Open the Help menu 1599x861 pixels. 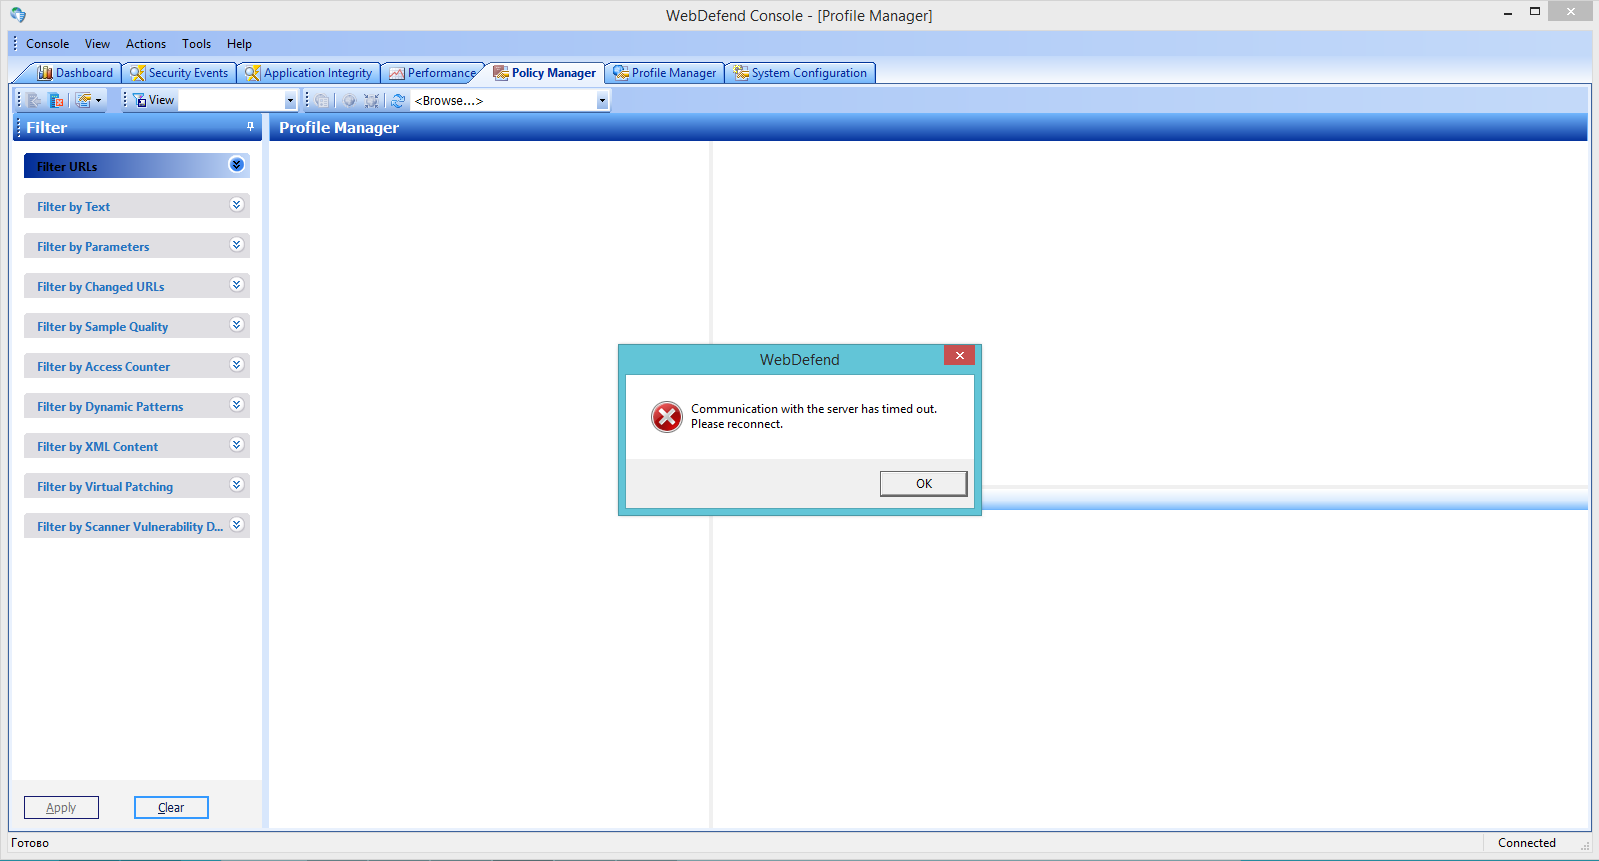pos(239,44)
